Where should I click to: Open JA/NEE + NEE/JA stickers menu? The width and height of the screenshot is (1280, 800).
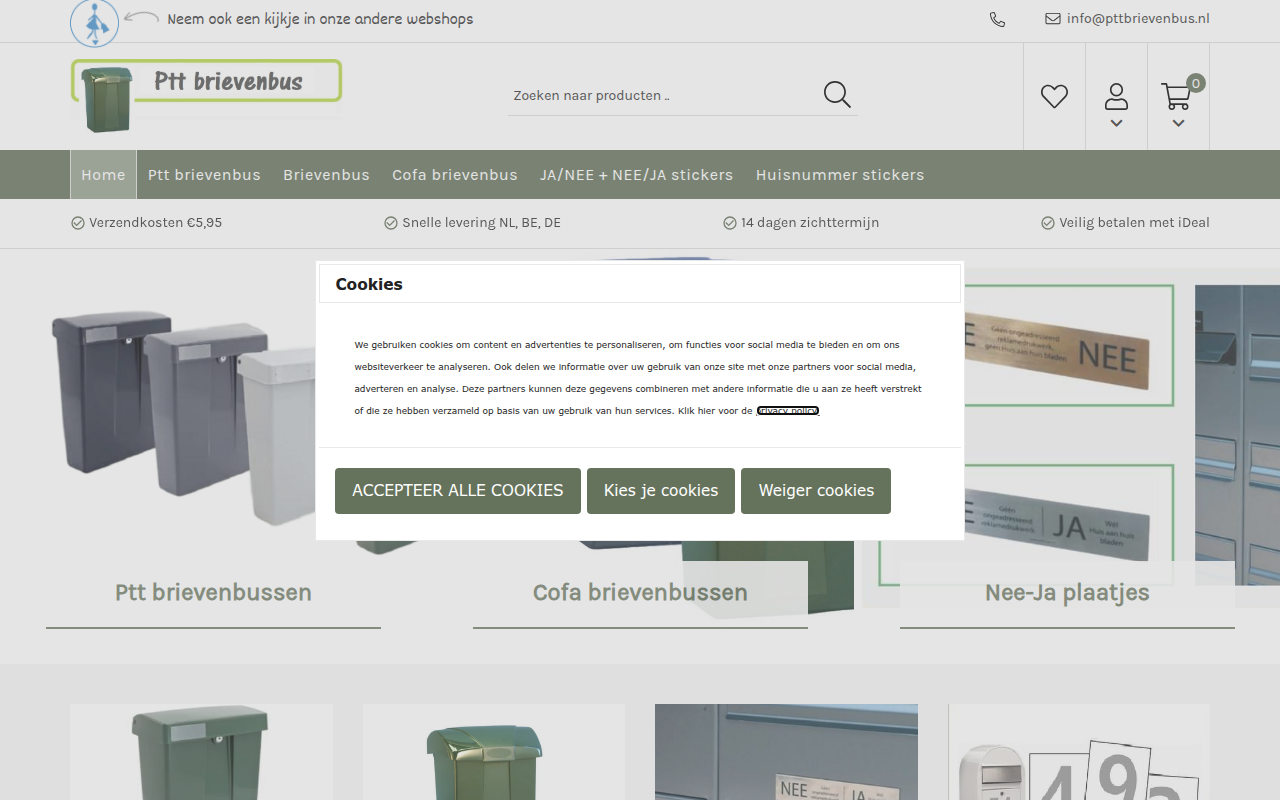pyautogui.click(x=637, y=175)
